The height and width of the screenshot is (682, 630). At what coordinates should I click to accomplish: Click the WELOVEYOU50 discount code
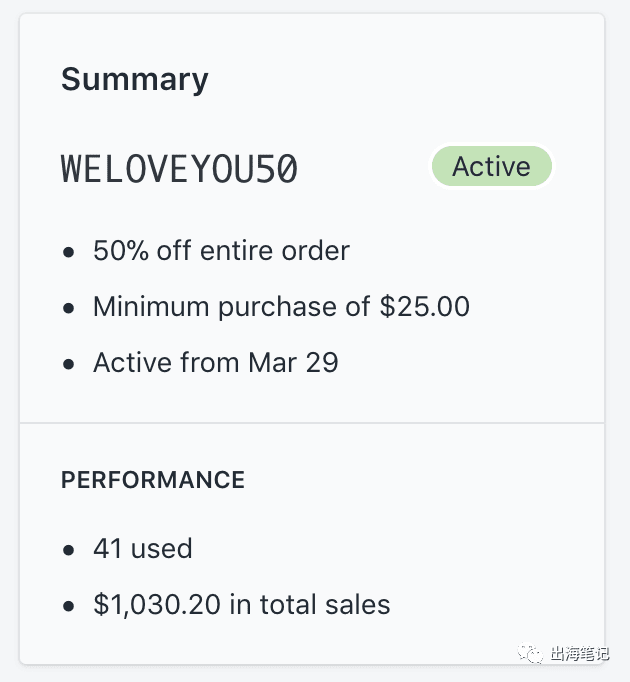(180, 168)
